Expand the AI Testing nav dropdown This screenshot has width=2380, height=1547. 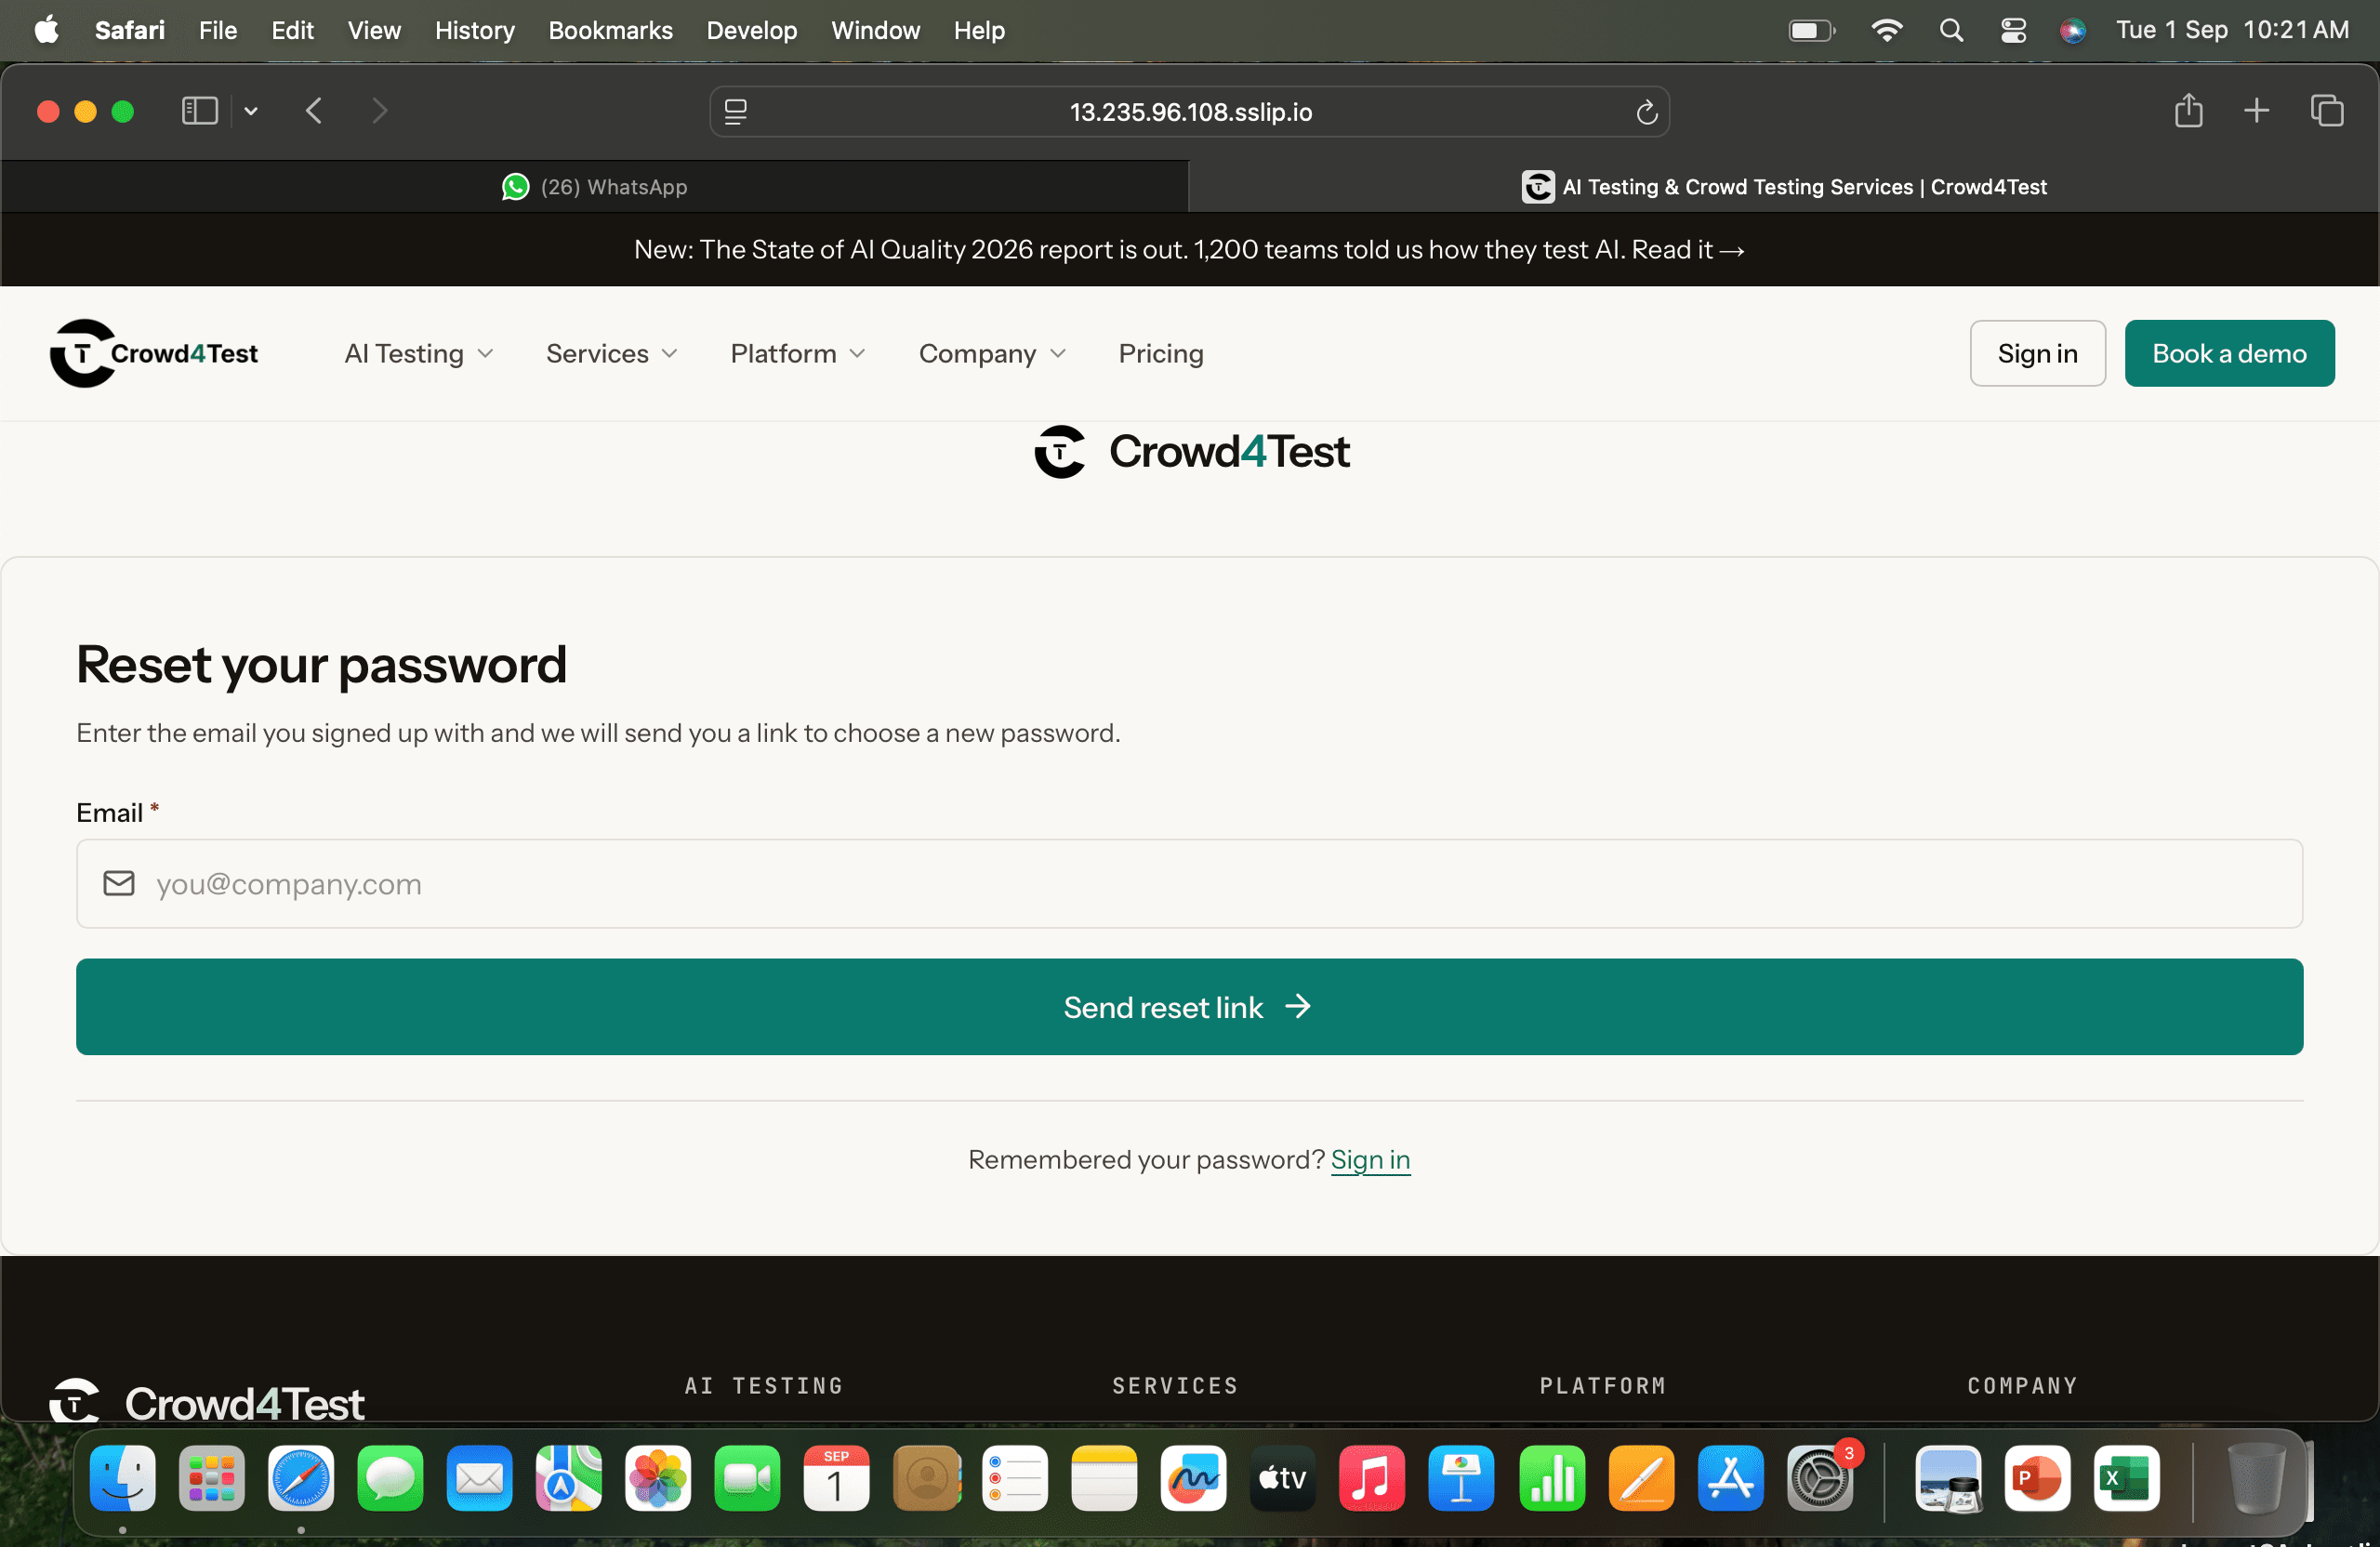(419, 354)
